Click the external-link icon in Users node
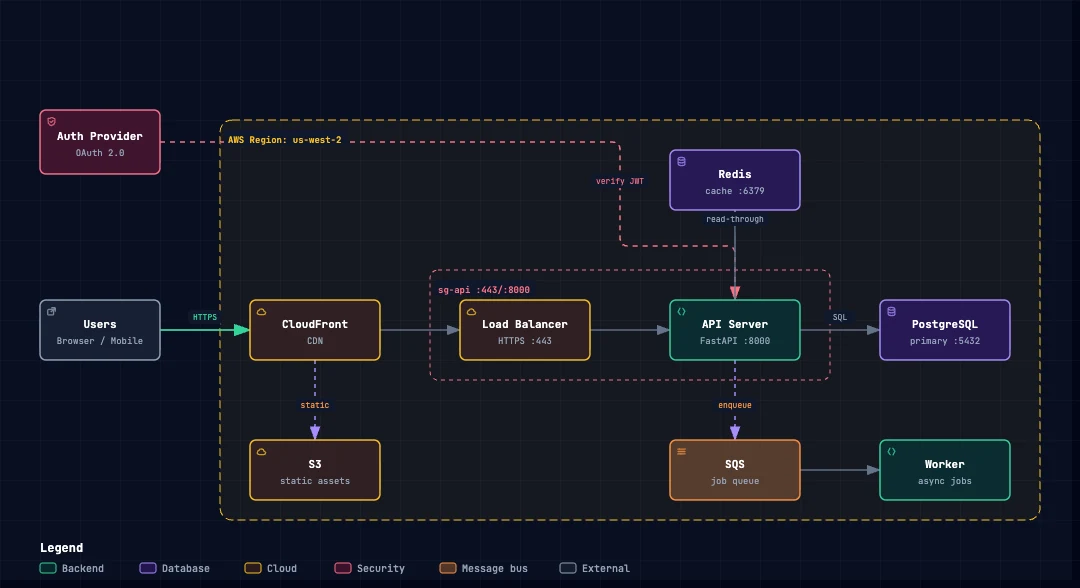 pyautogui.click(x=52, y=312)
